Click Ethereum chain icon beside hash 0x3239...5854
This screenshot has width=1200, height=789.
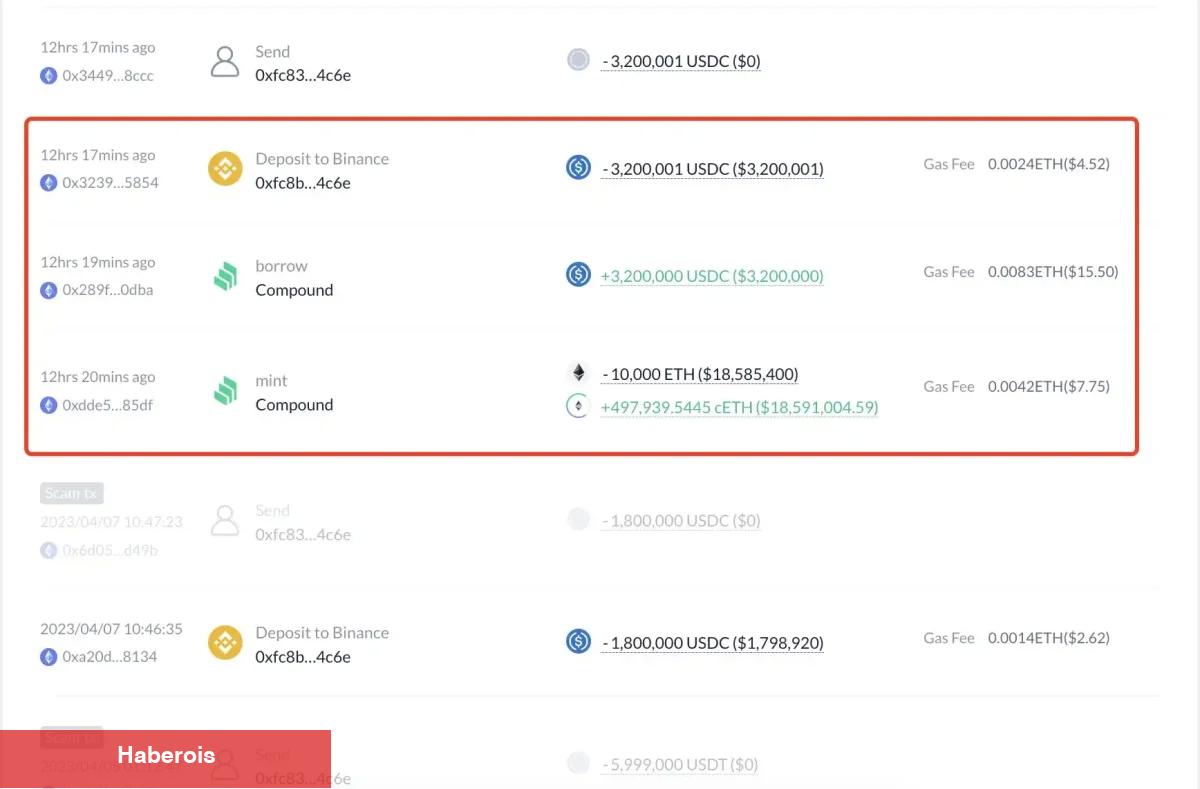[48, 183]
